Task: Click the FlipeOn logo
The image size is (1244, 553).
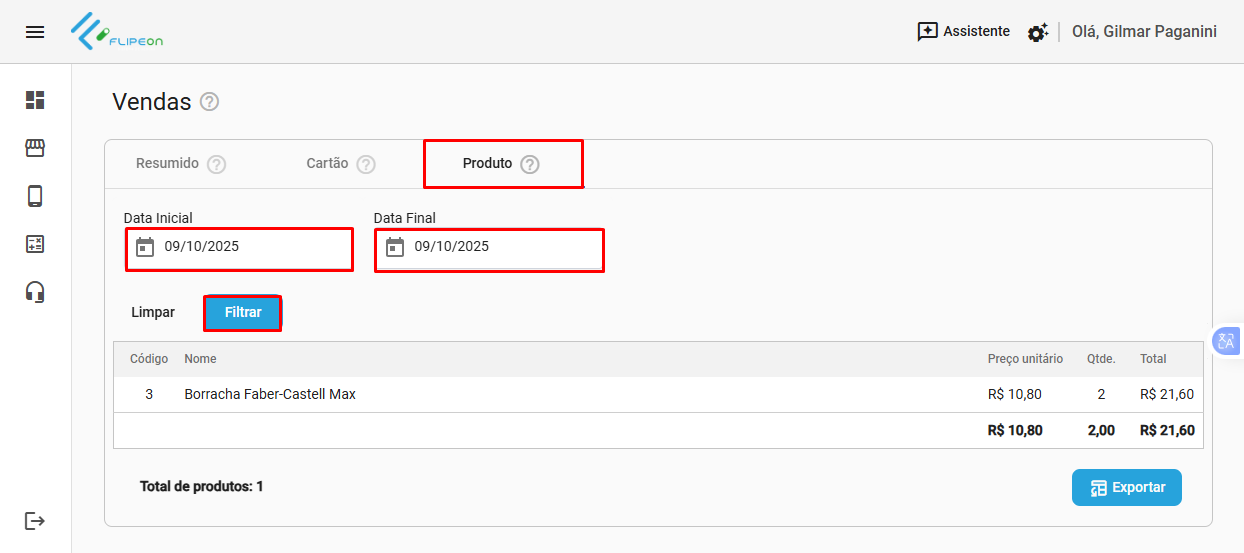Action: pos(117,32)
